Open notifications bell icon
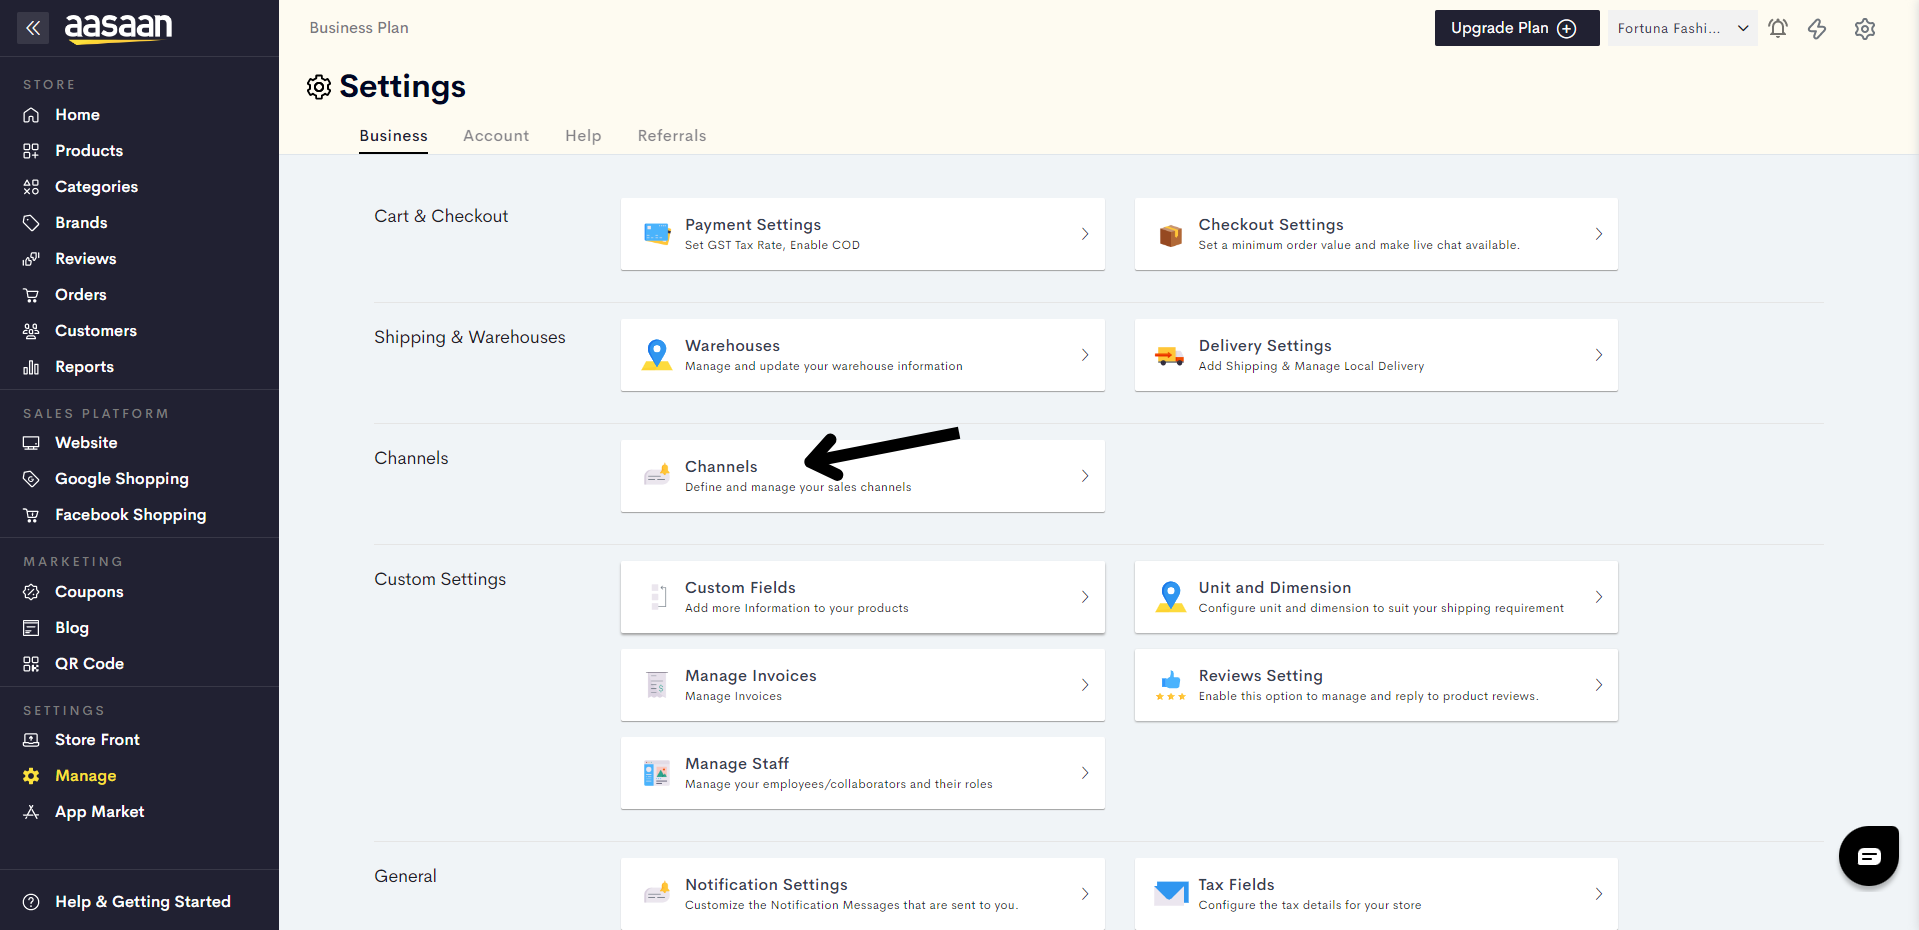1919x930 pixels. (x=1778, y=28)
